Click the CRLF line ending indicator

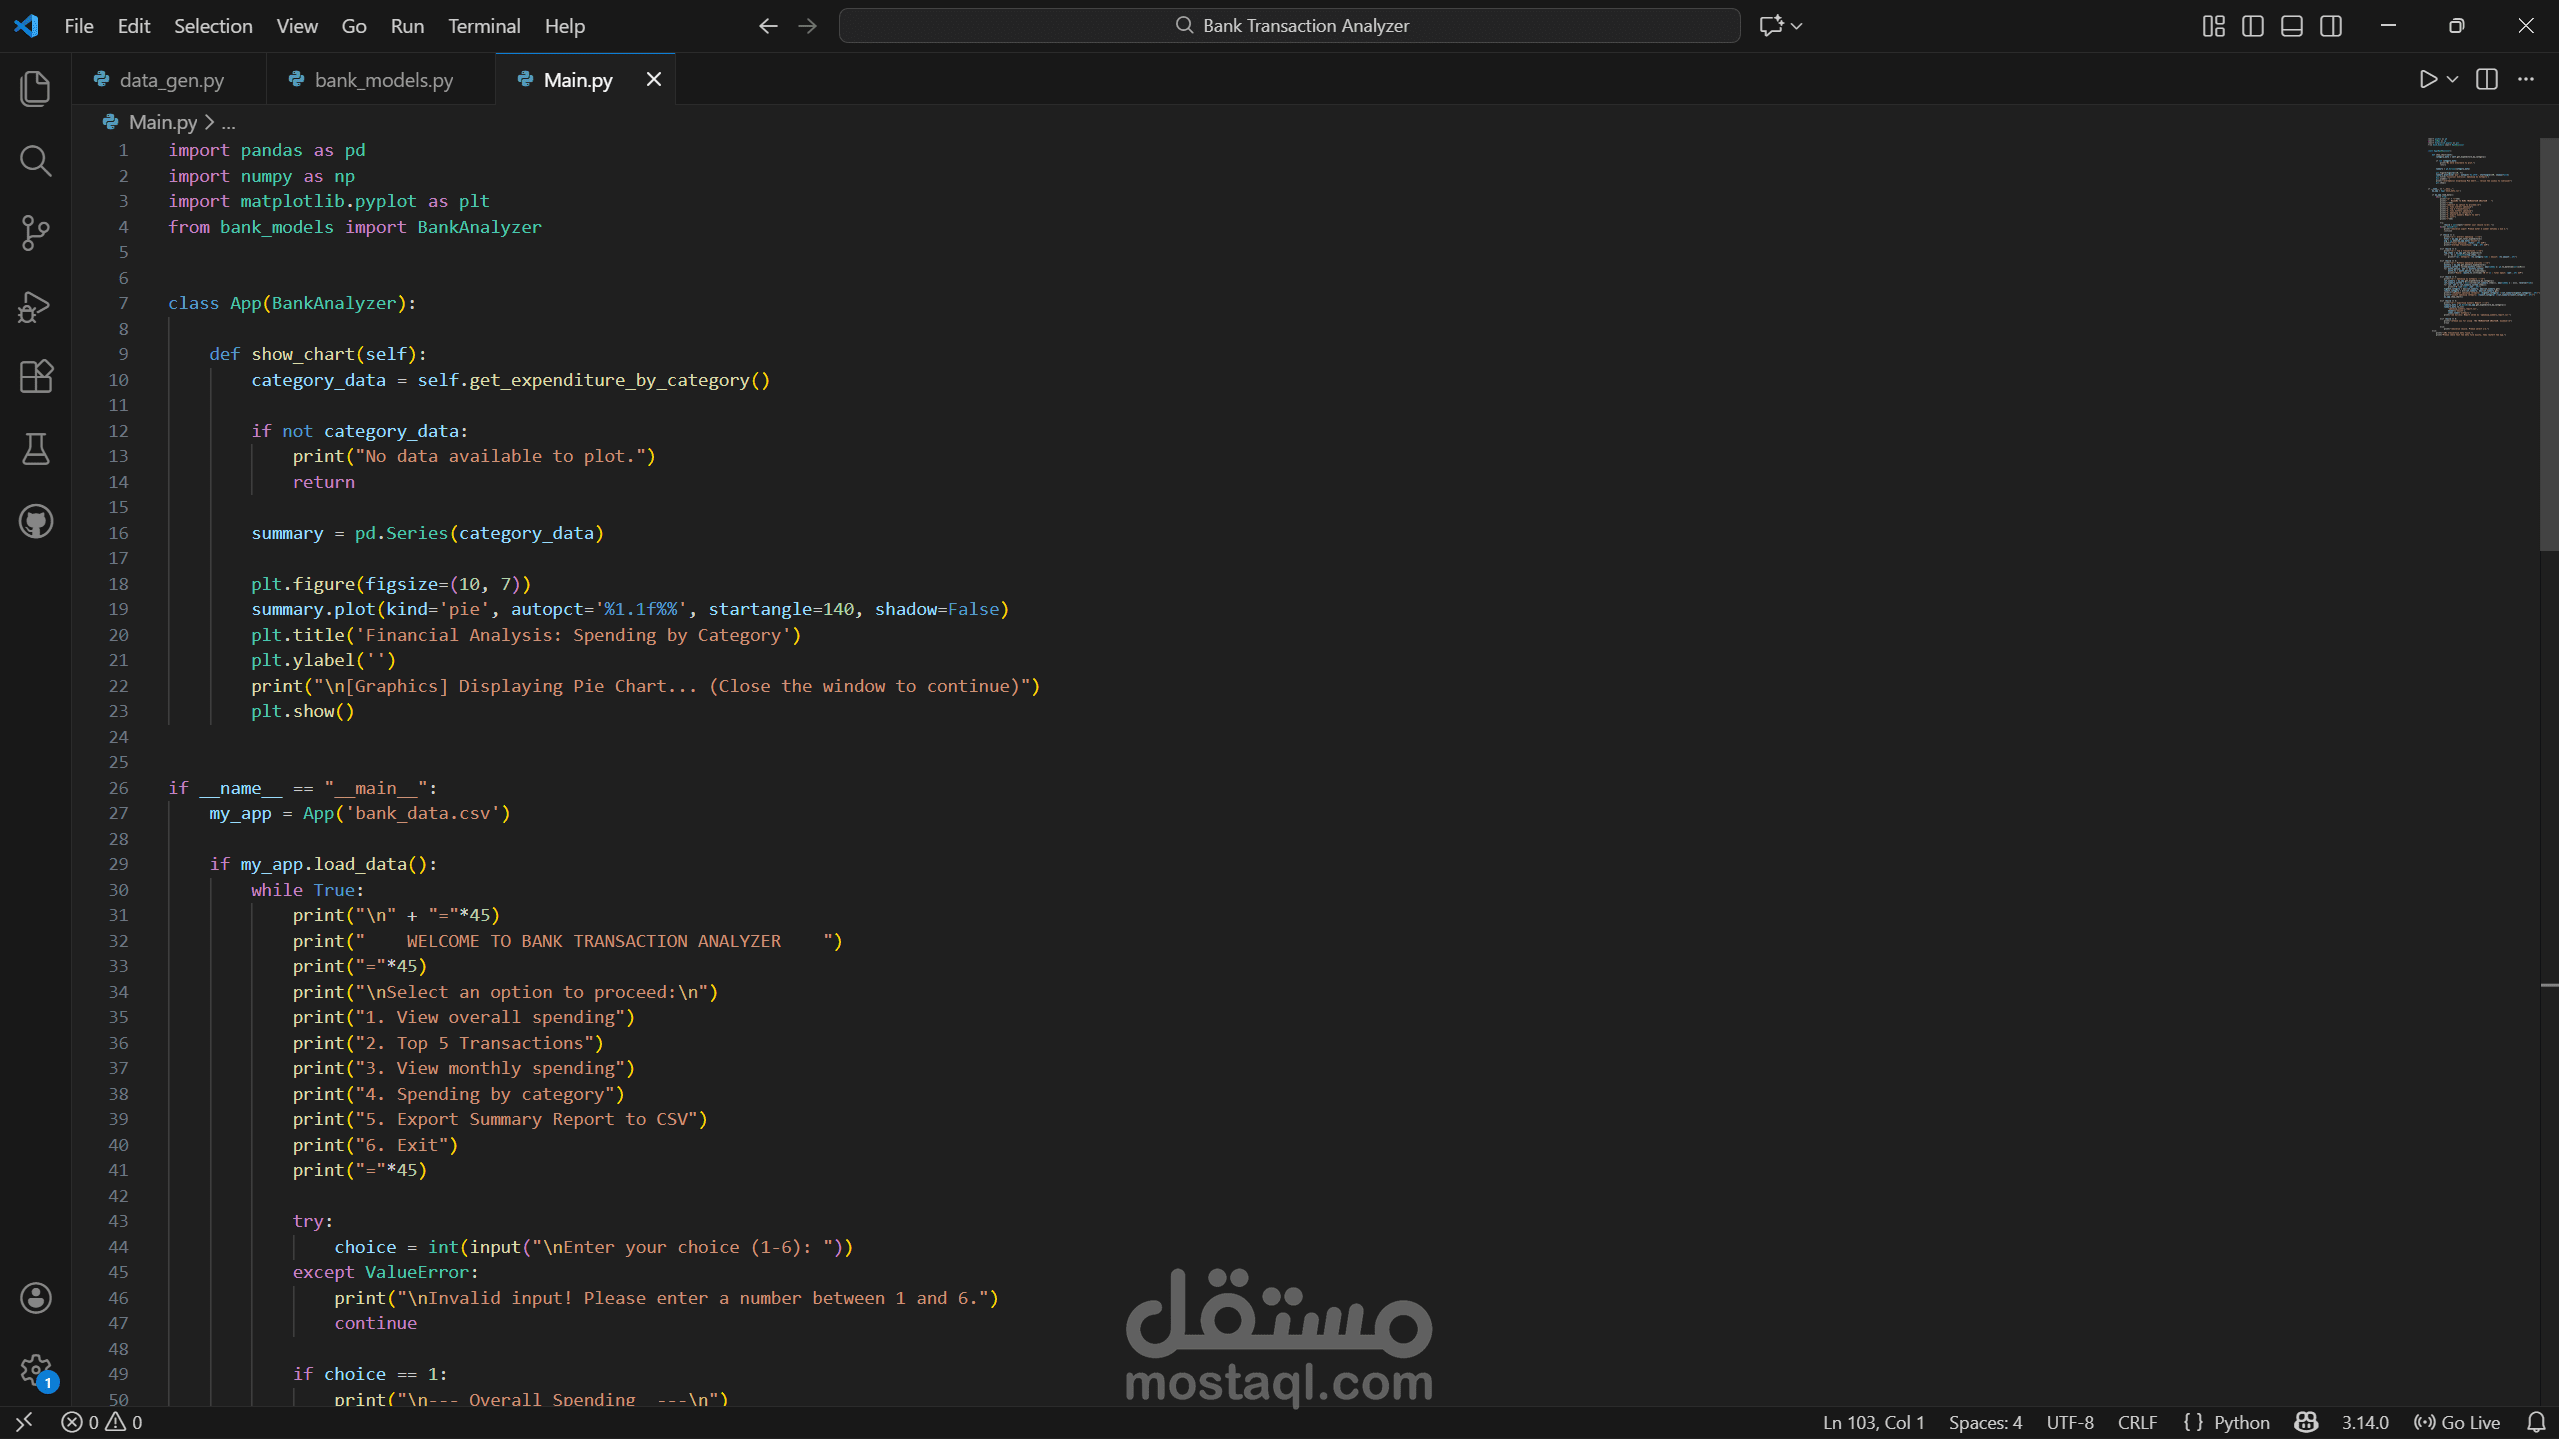pos(2137,1422)
